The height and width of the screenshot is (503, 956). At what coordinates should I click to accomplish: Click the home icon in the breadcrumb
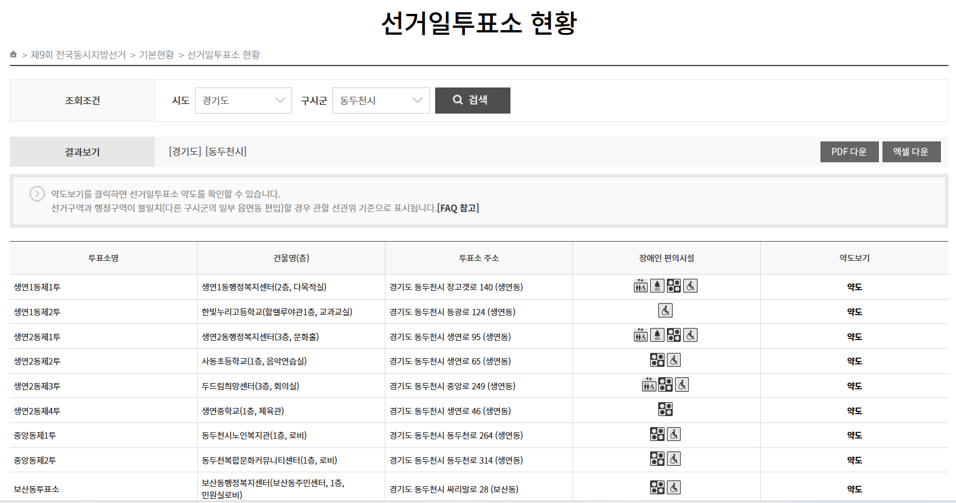point(13,54)
